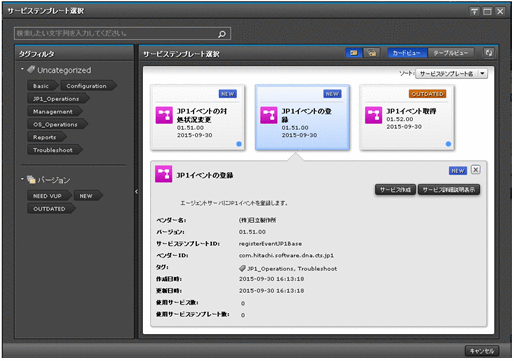Click the pink icon on JP1イベントの登録 card
The image size is (514, 361).
pos(269,115)
